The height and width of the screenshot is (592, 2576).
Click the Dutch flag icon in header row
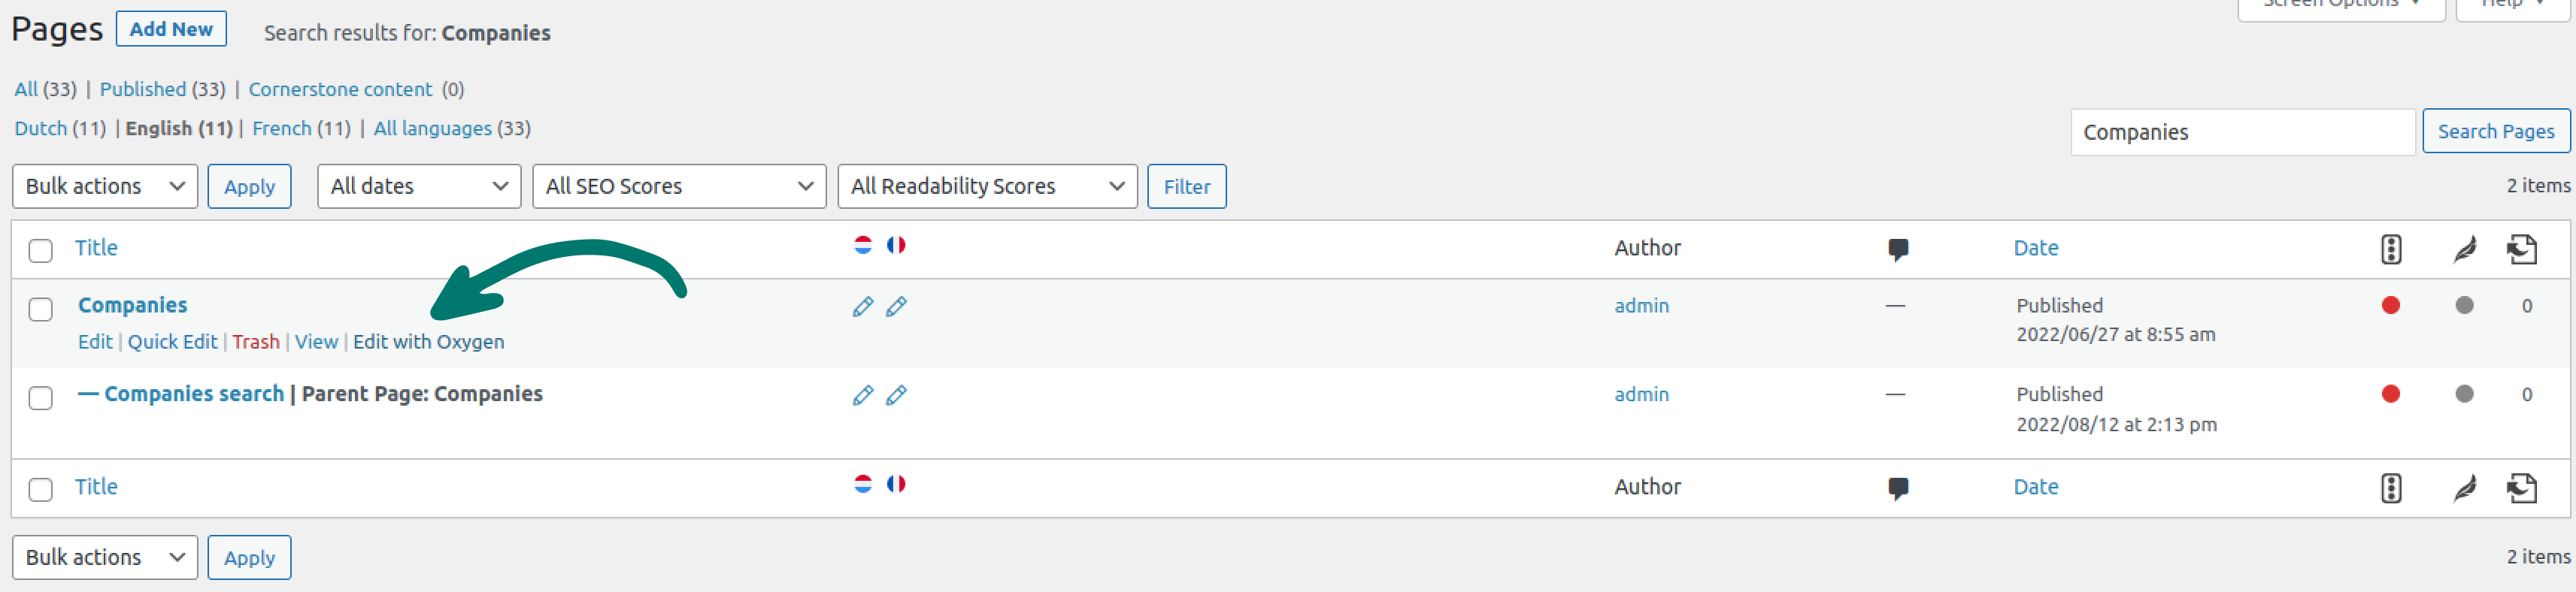[x=862, y=245]
